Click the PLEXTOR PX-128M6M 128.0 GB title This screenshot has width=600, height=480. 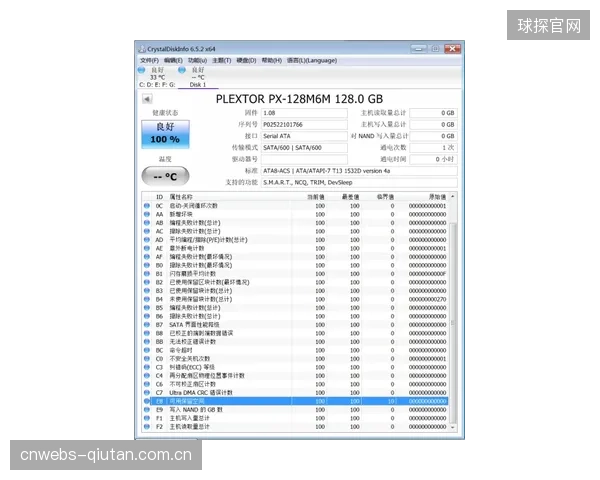pyautogui.click(x=299, y=99)
